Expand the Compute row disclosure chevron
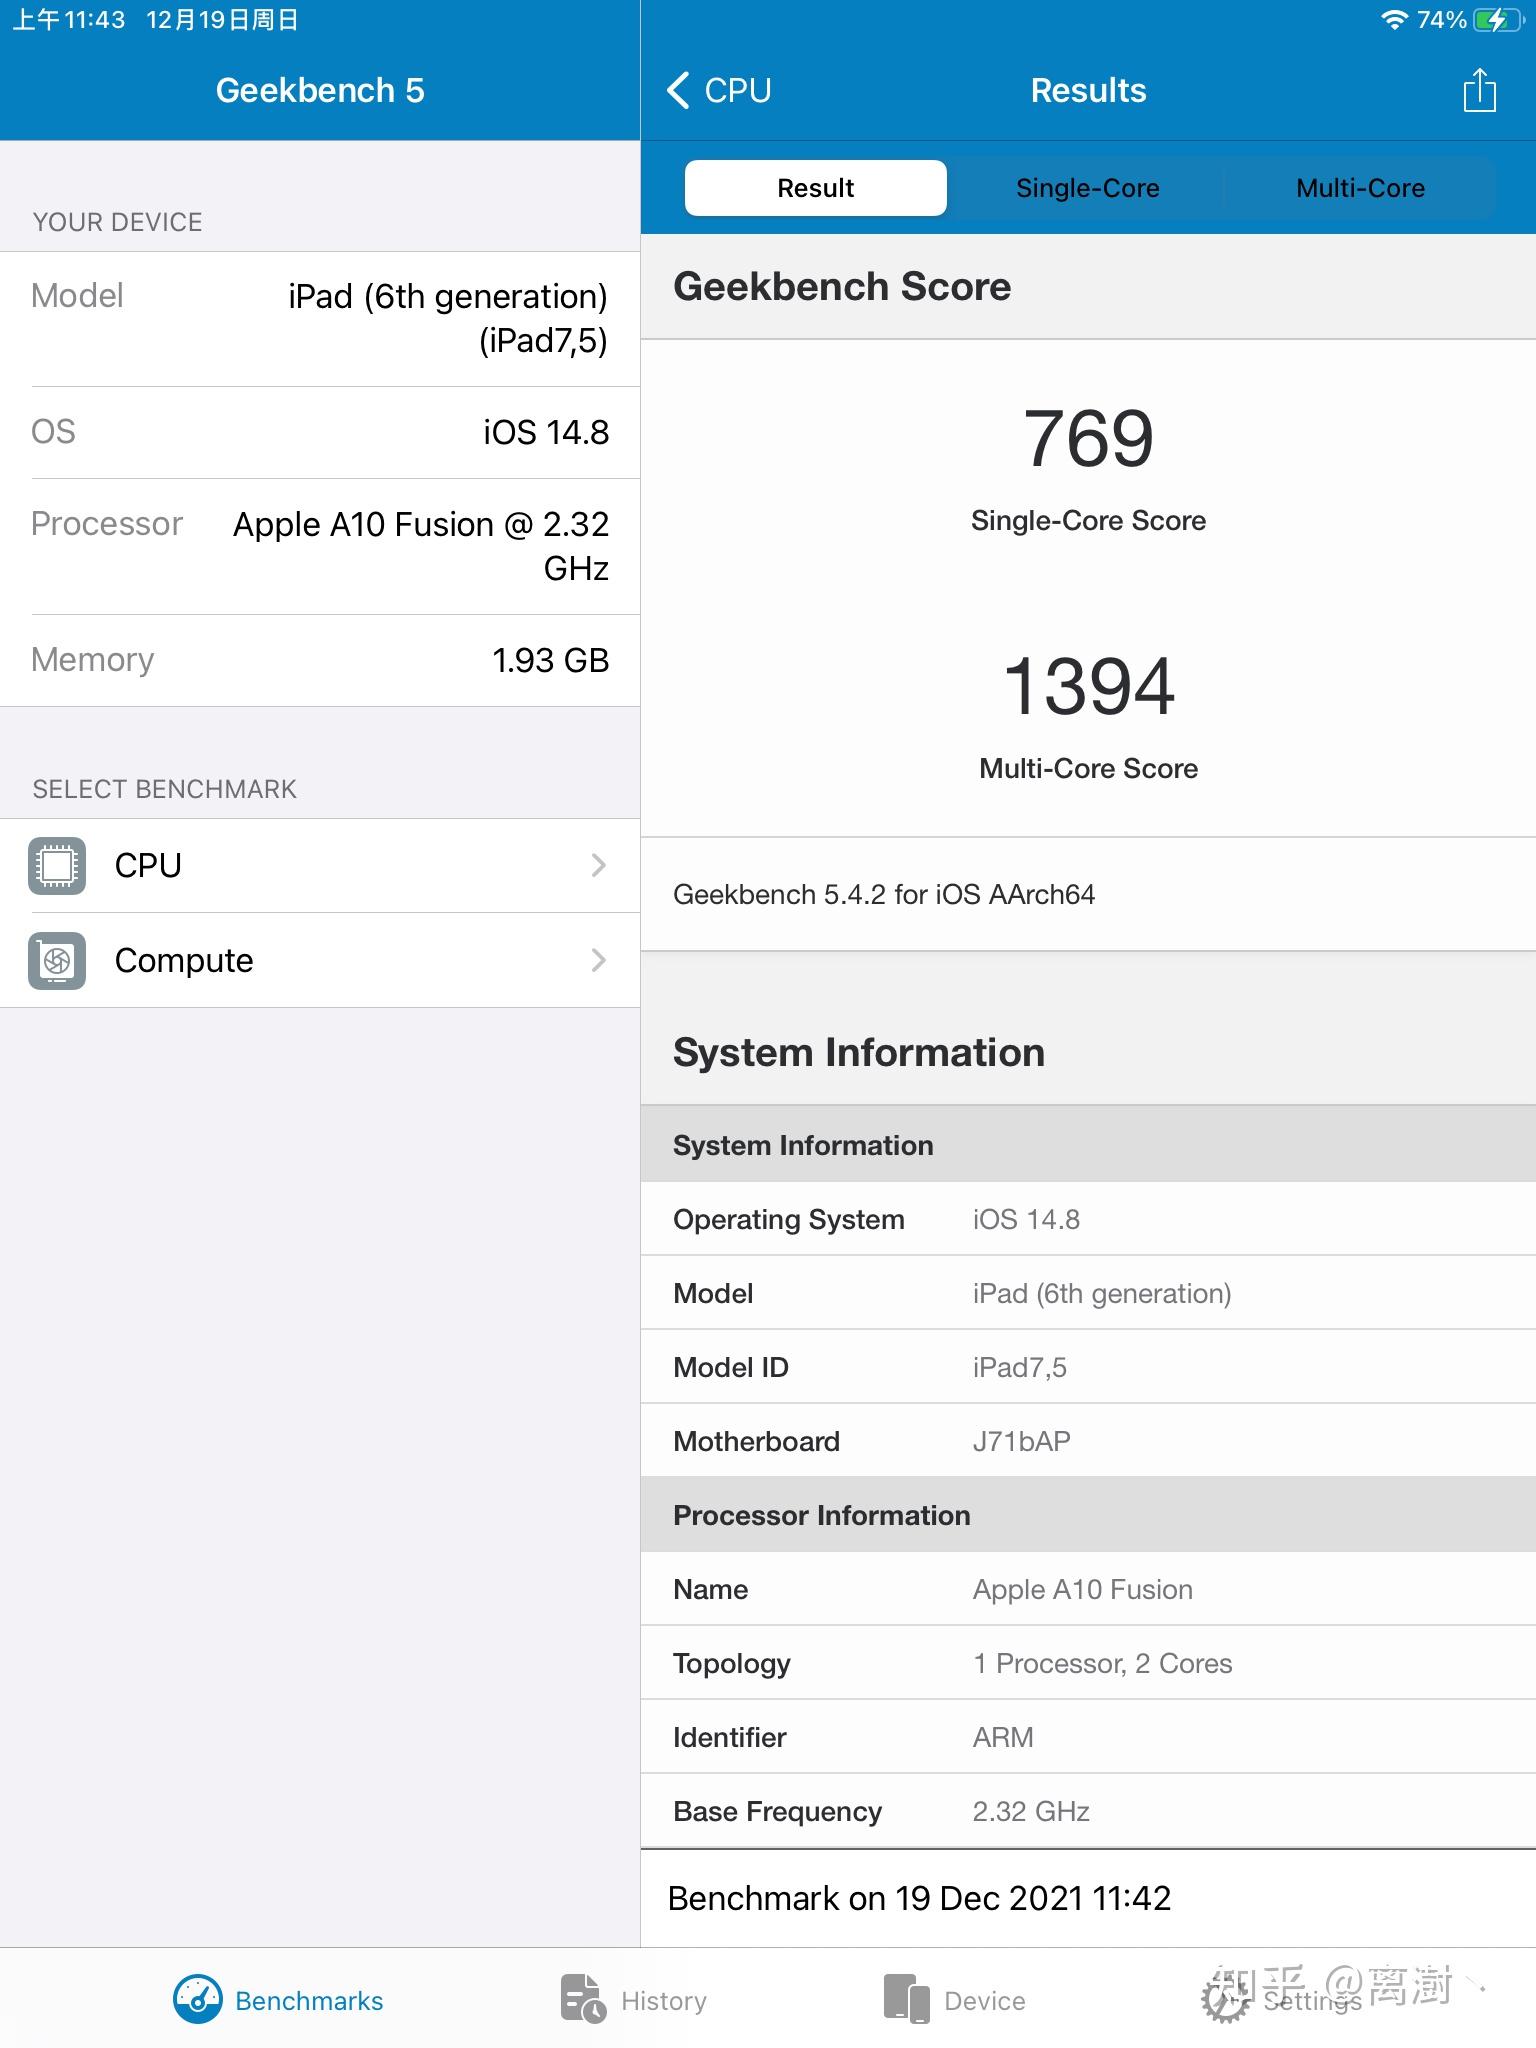Screen dimensions: 1536x2048 (x=598, y=960)
